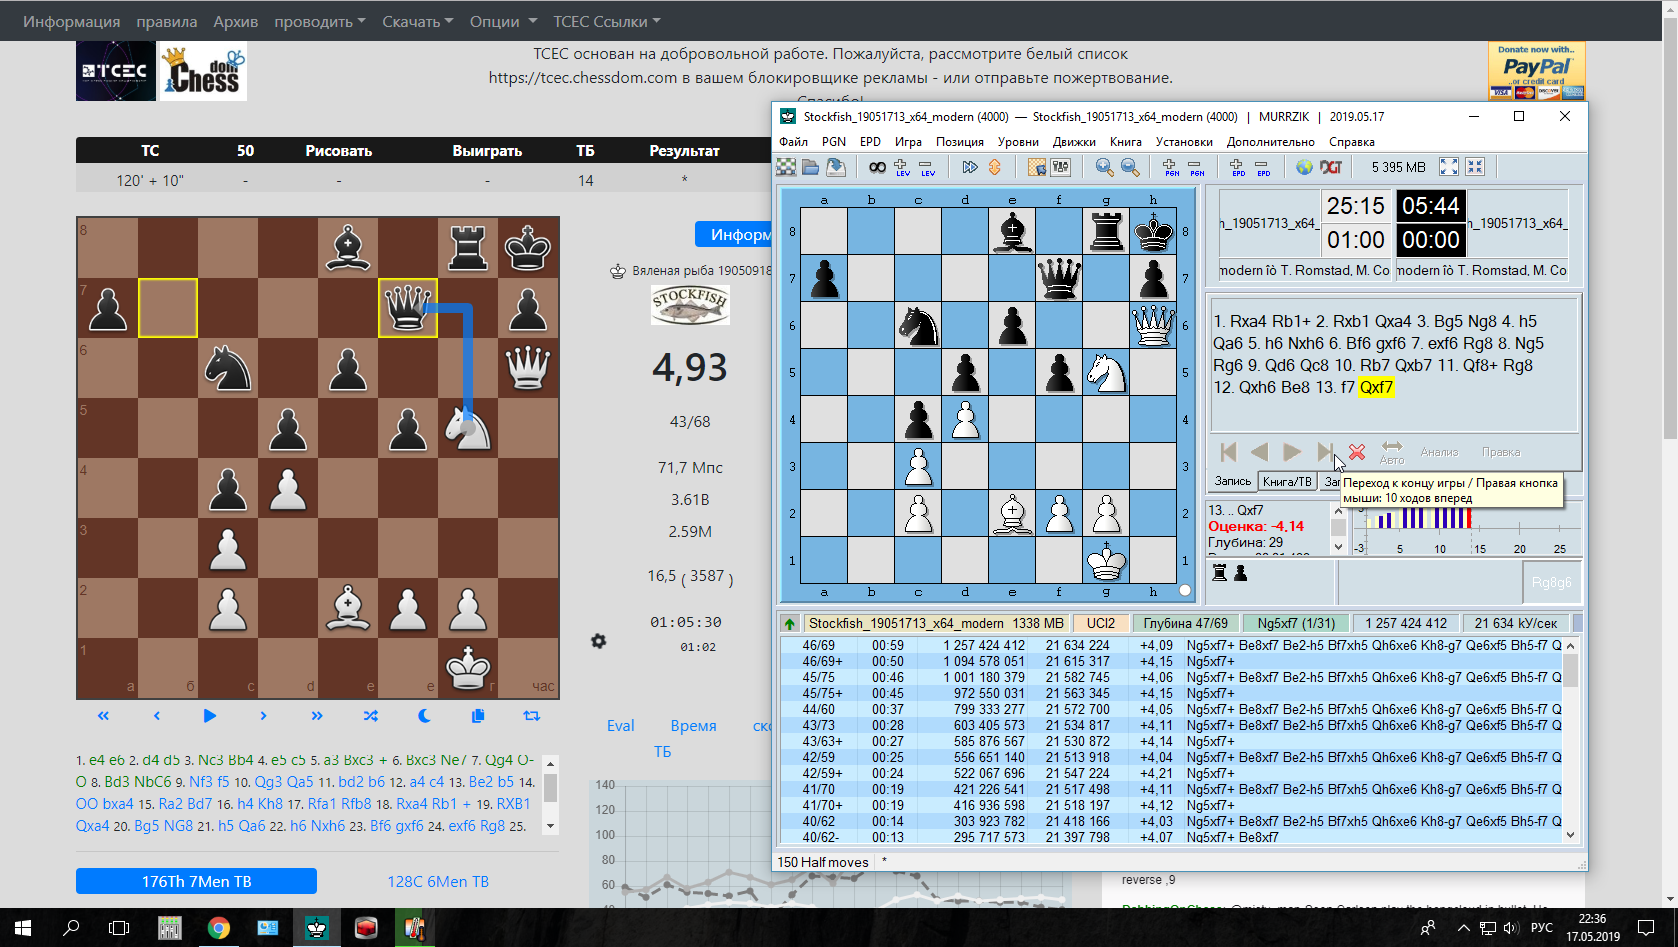This screenshot has width=1678, height=947.
Task: Jump to game start in Arena move controls
Action: [1229, 452]
